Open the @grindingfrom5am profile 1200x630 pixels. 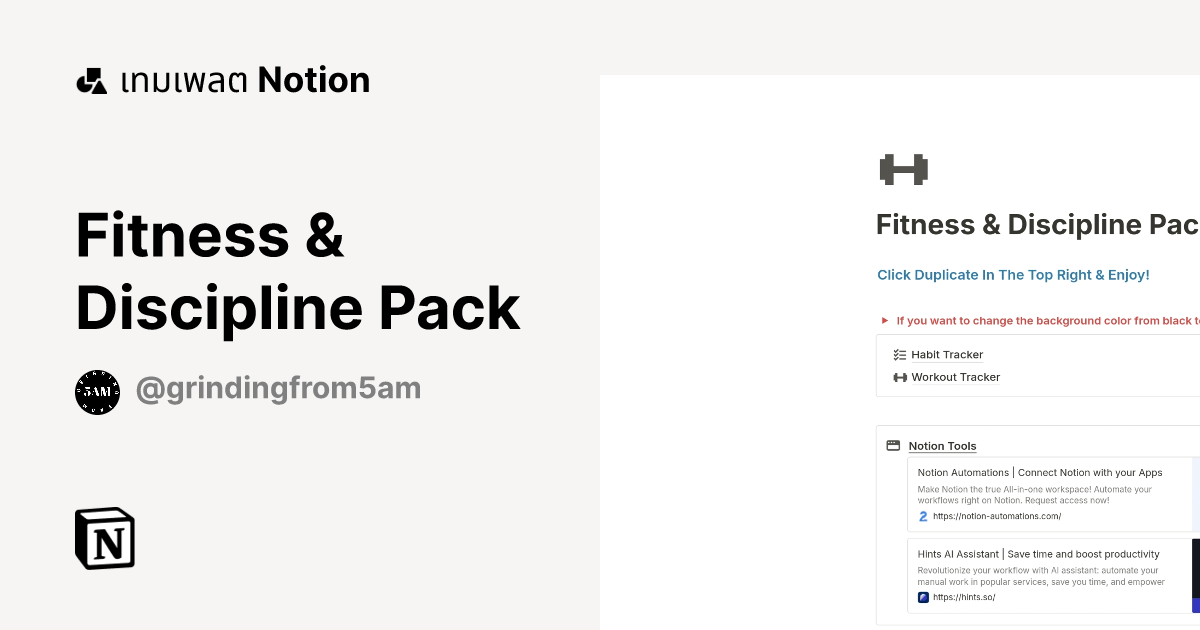(278, 388)
